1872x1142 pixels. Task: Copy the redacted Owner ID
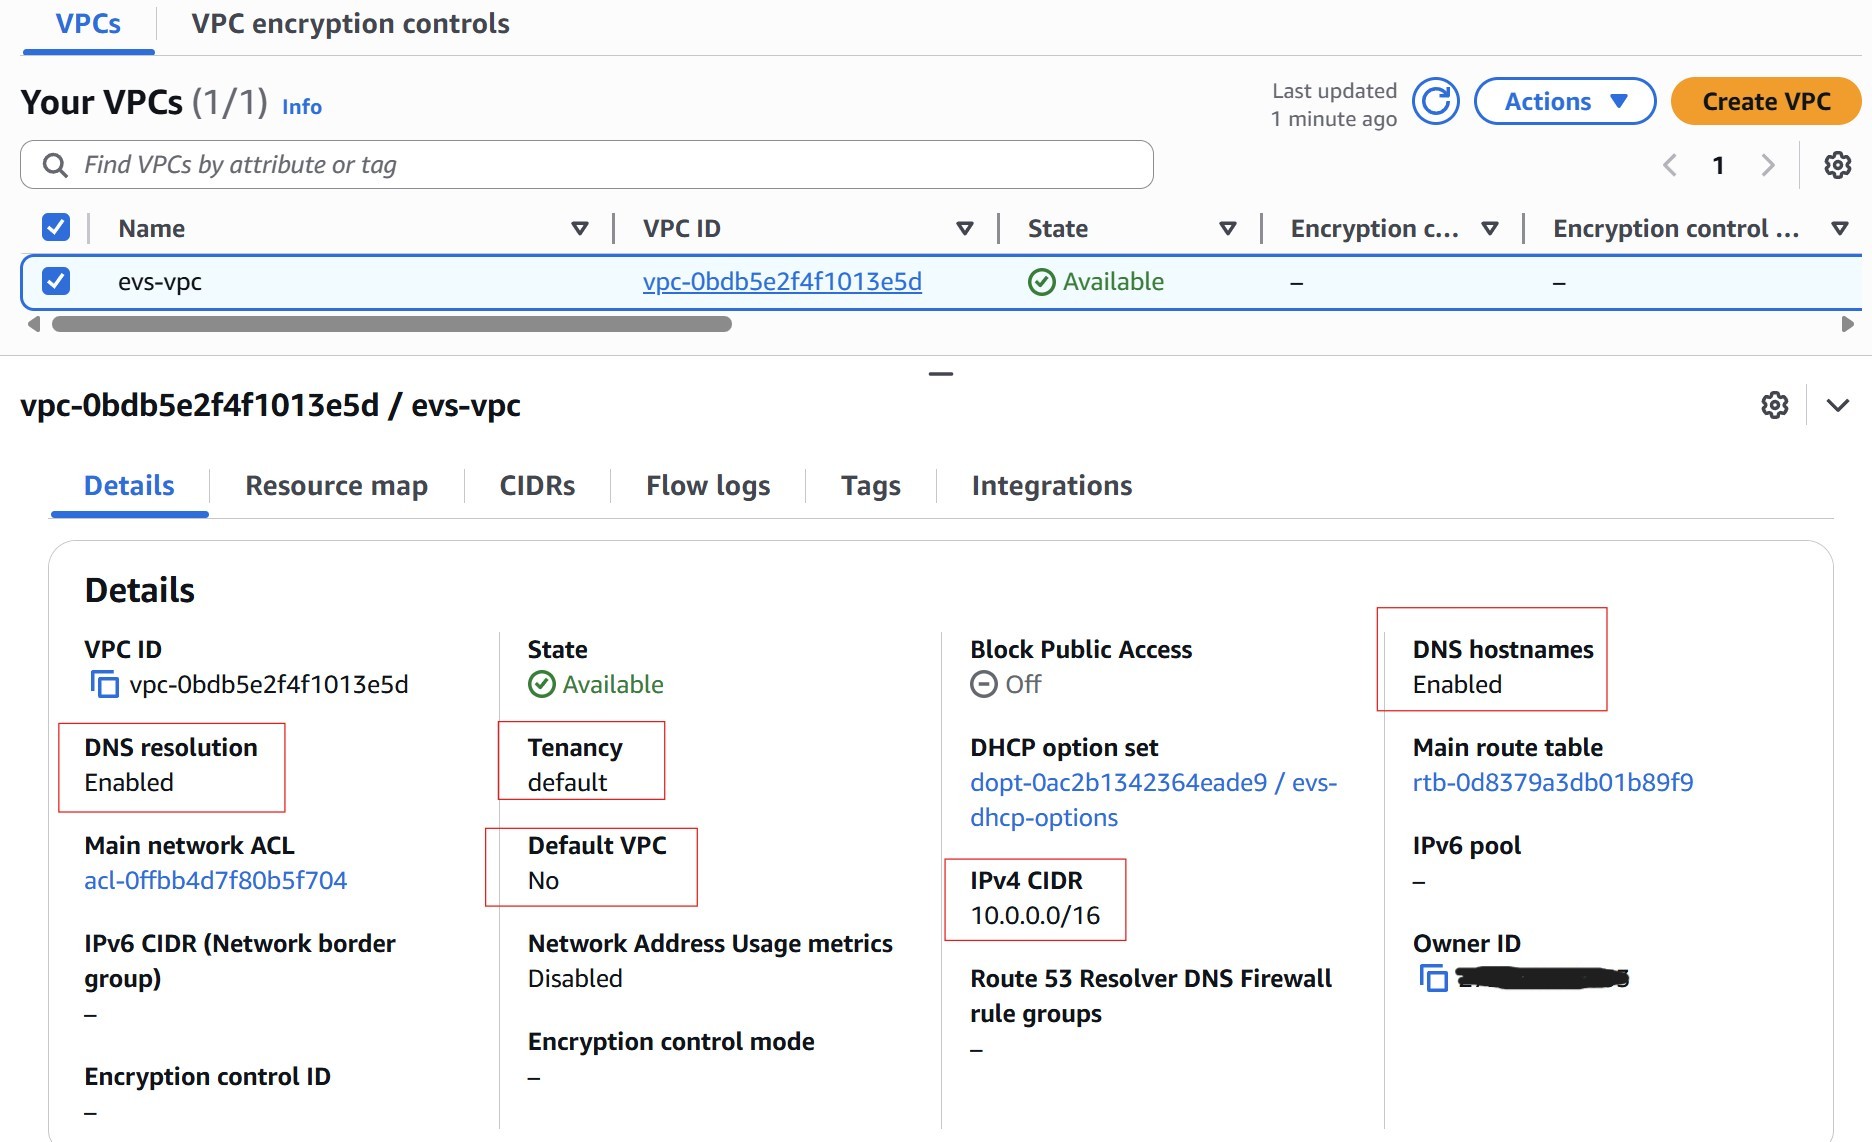[x=1432, y=978]
